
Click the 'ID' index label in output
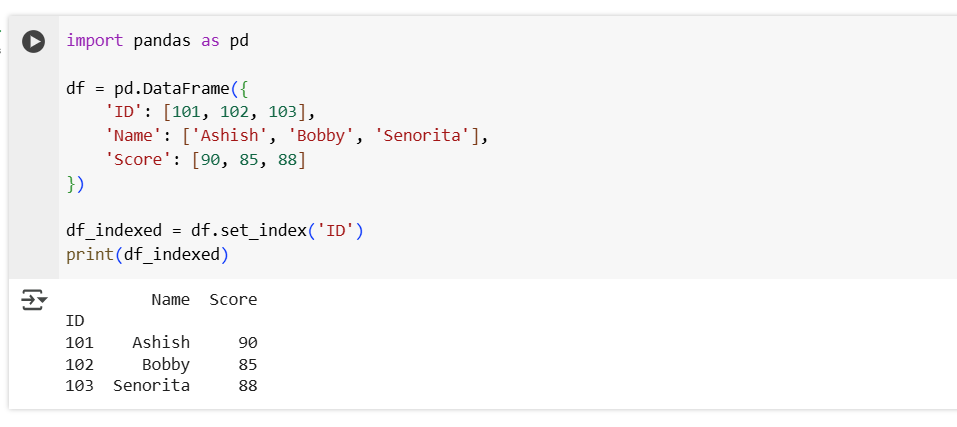[75, 321]
